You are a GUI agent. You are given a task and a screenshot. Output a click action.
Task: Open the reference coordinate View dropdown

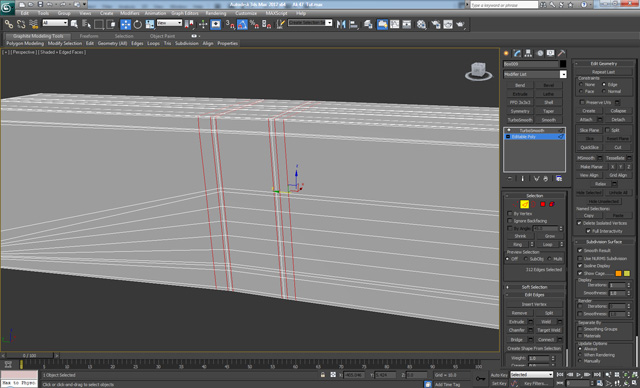[169, 23]
